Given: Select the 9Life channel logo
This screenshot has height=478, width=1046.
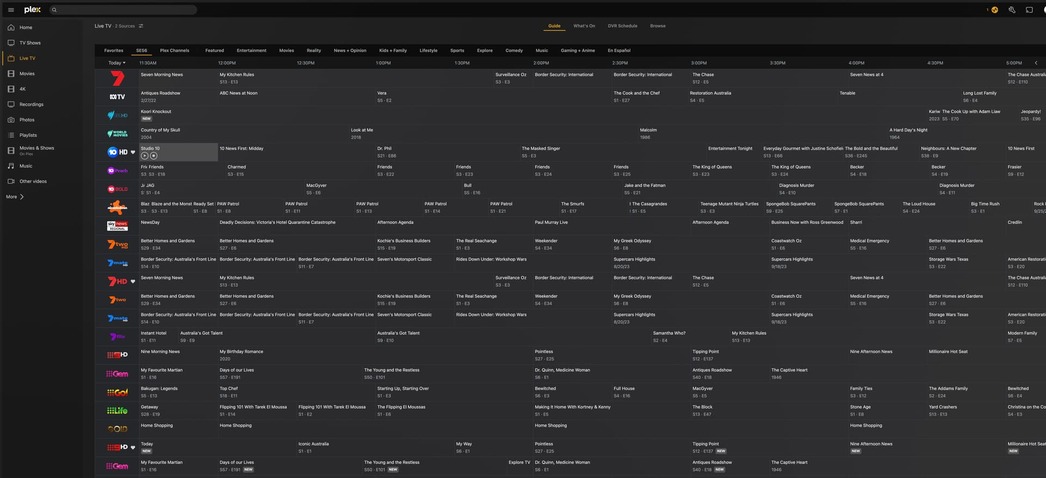Looking at the screenshot, I should [117, 410].
